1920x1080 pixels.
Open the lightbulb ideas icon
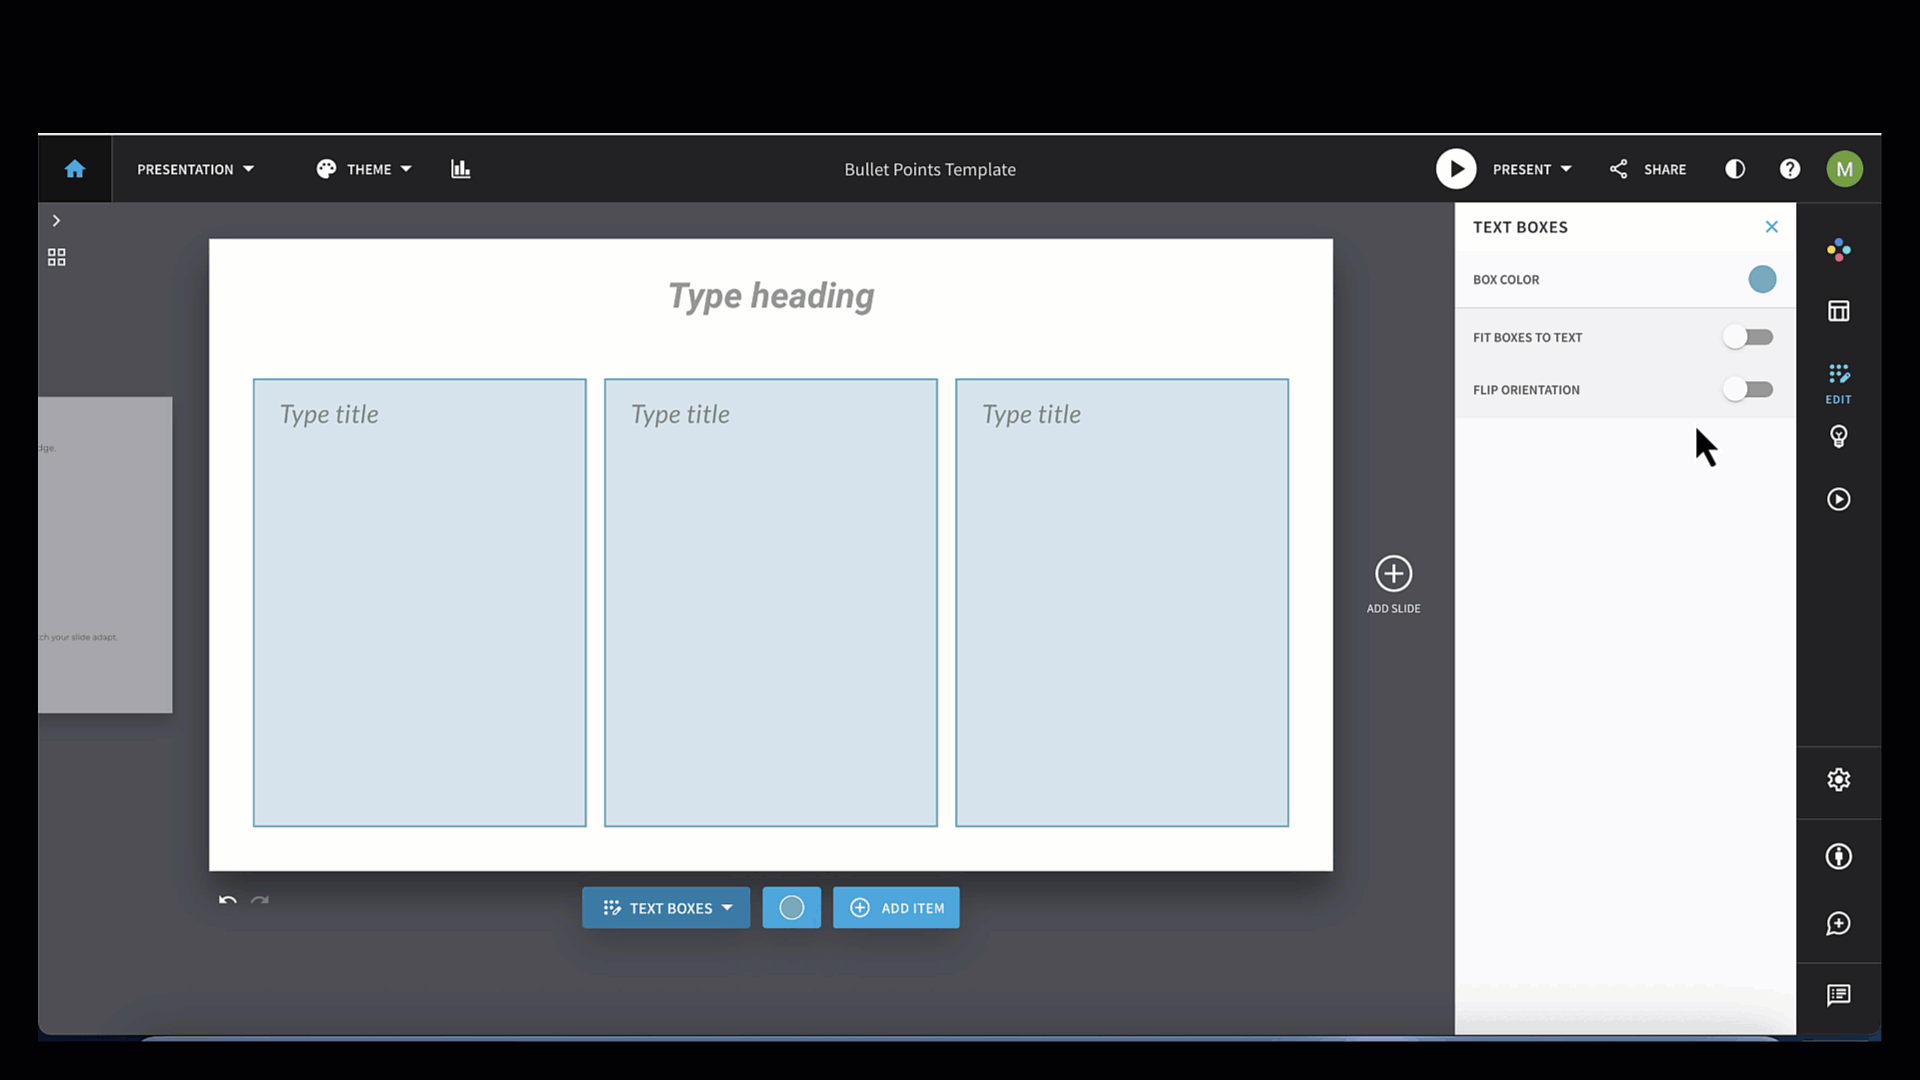coord(1838,436)
